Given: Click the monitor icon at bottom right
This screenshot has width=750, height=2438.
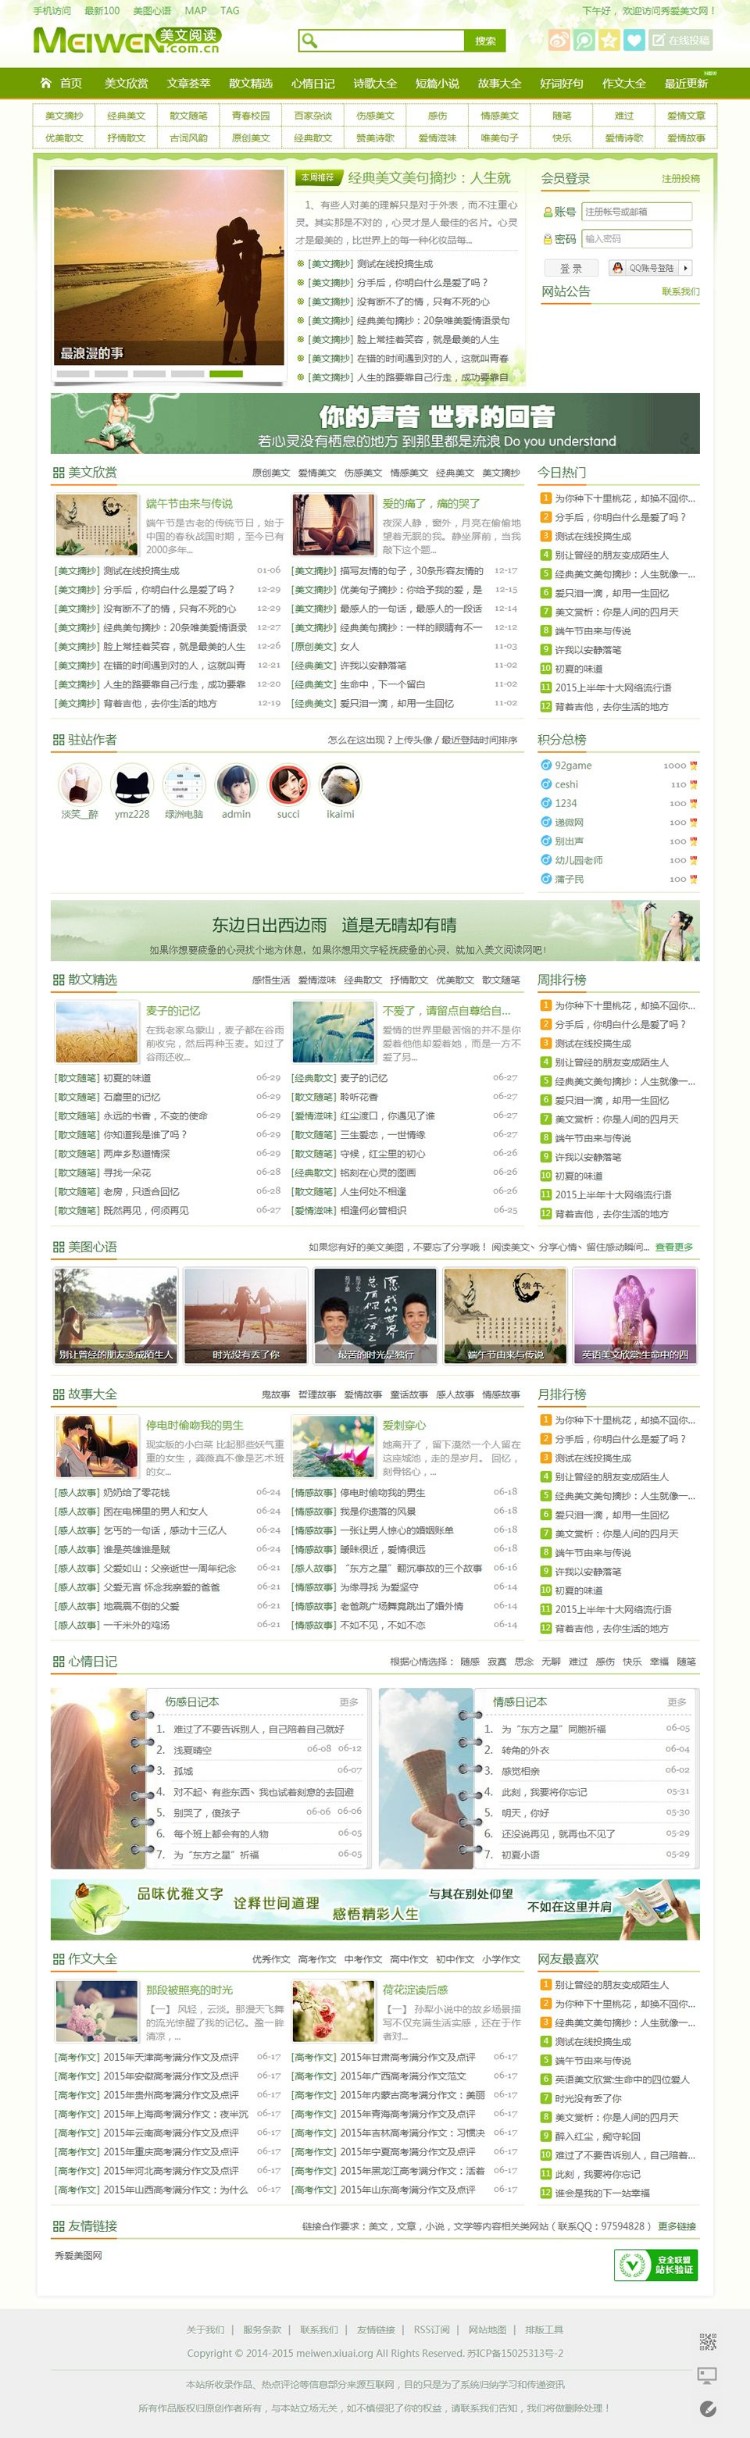Looking at the screenshot, I should click(x=708, y=2375).
